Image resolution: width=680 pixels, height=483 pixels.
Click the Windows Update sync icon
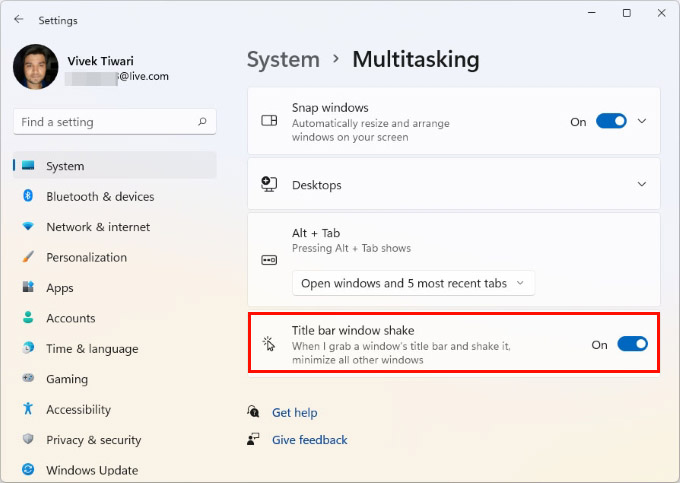[28, 469]
